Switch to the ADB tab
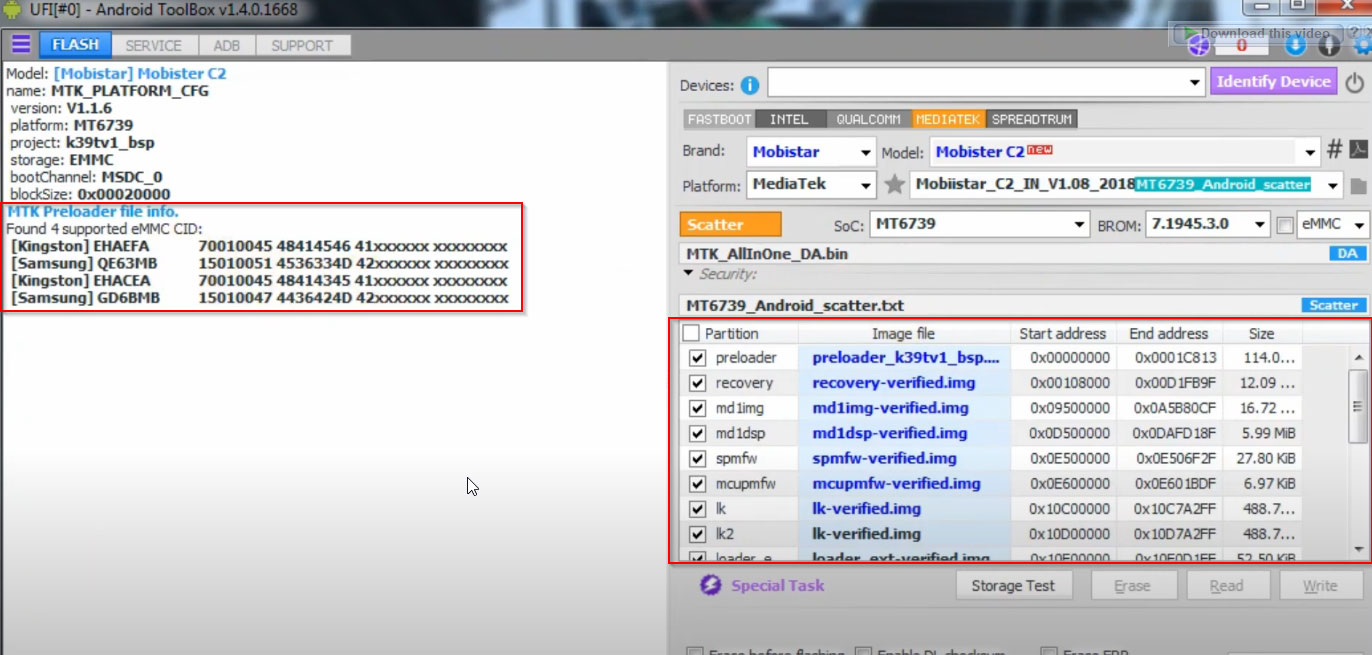1372x655 pixels. click(x=227, y=45)
